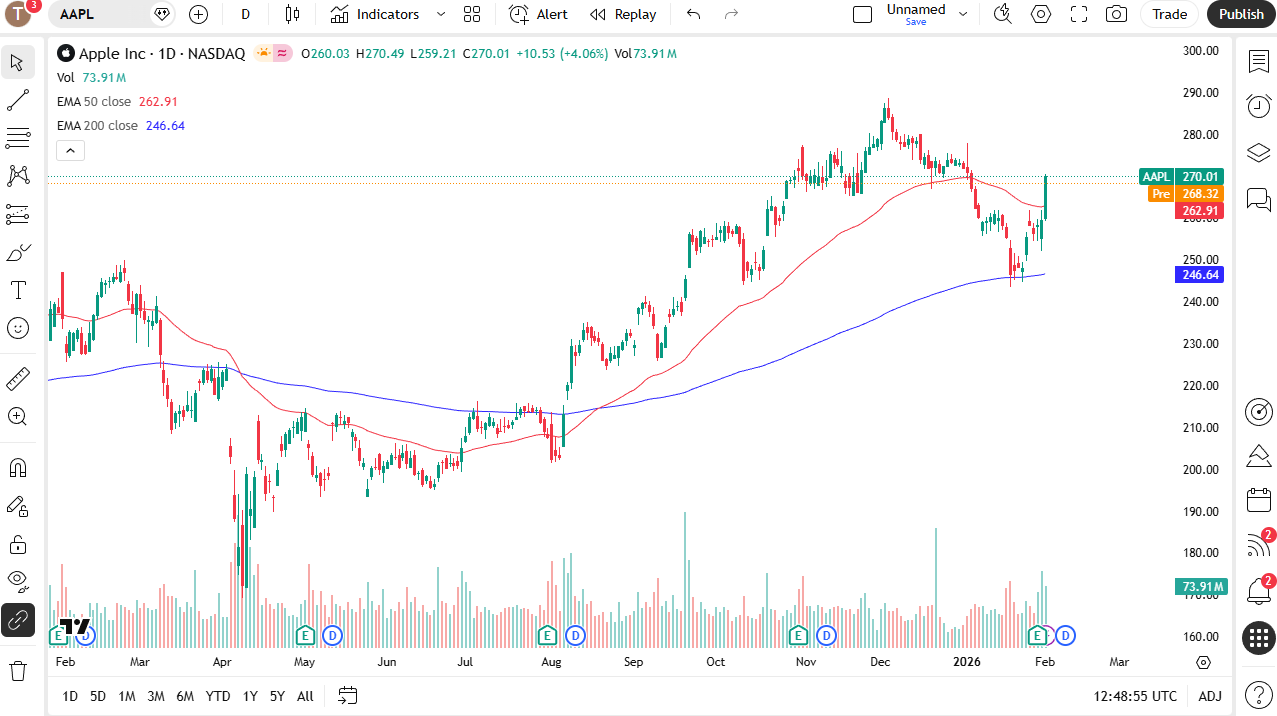Open timezone menu at 12:48:55 UTC
1277x716 pixels.
pos(1135,696)
